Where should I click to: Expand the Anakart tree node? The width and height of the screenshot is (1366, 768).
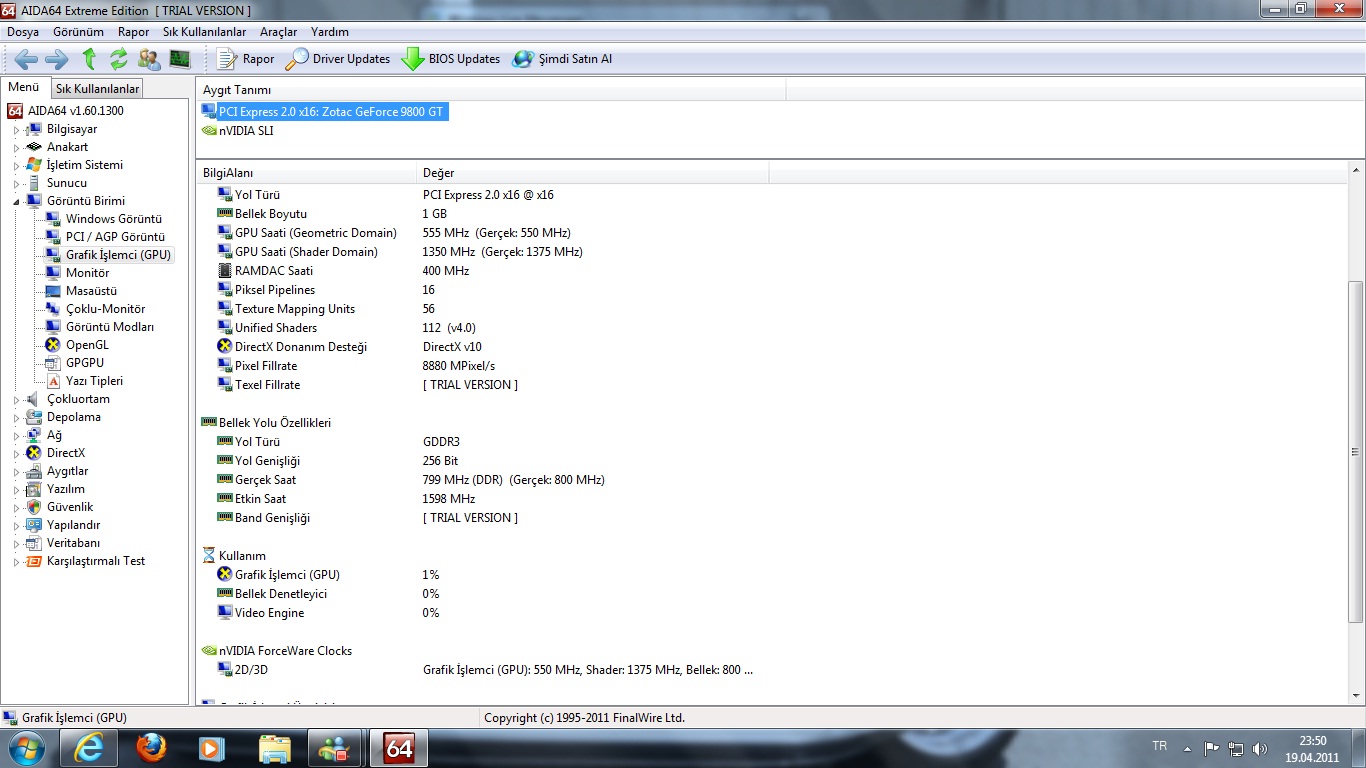click(x=16, y=148)
